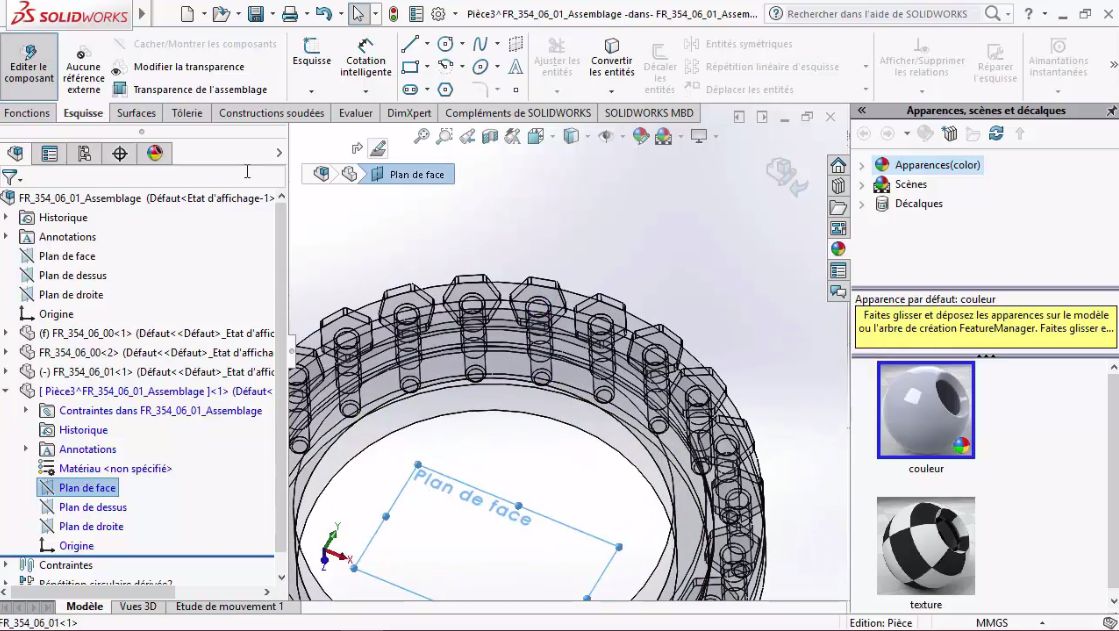Open Constructions soudées tab
Image resolution: width=1119 pixels, height=631 pixels.
tap(271, 113)
